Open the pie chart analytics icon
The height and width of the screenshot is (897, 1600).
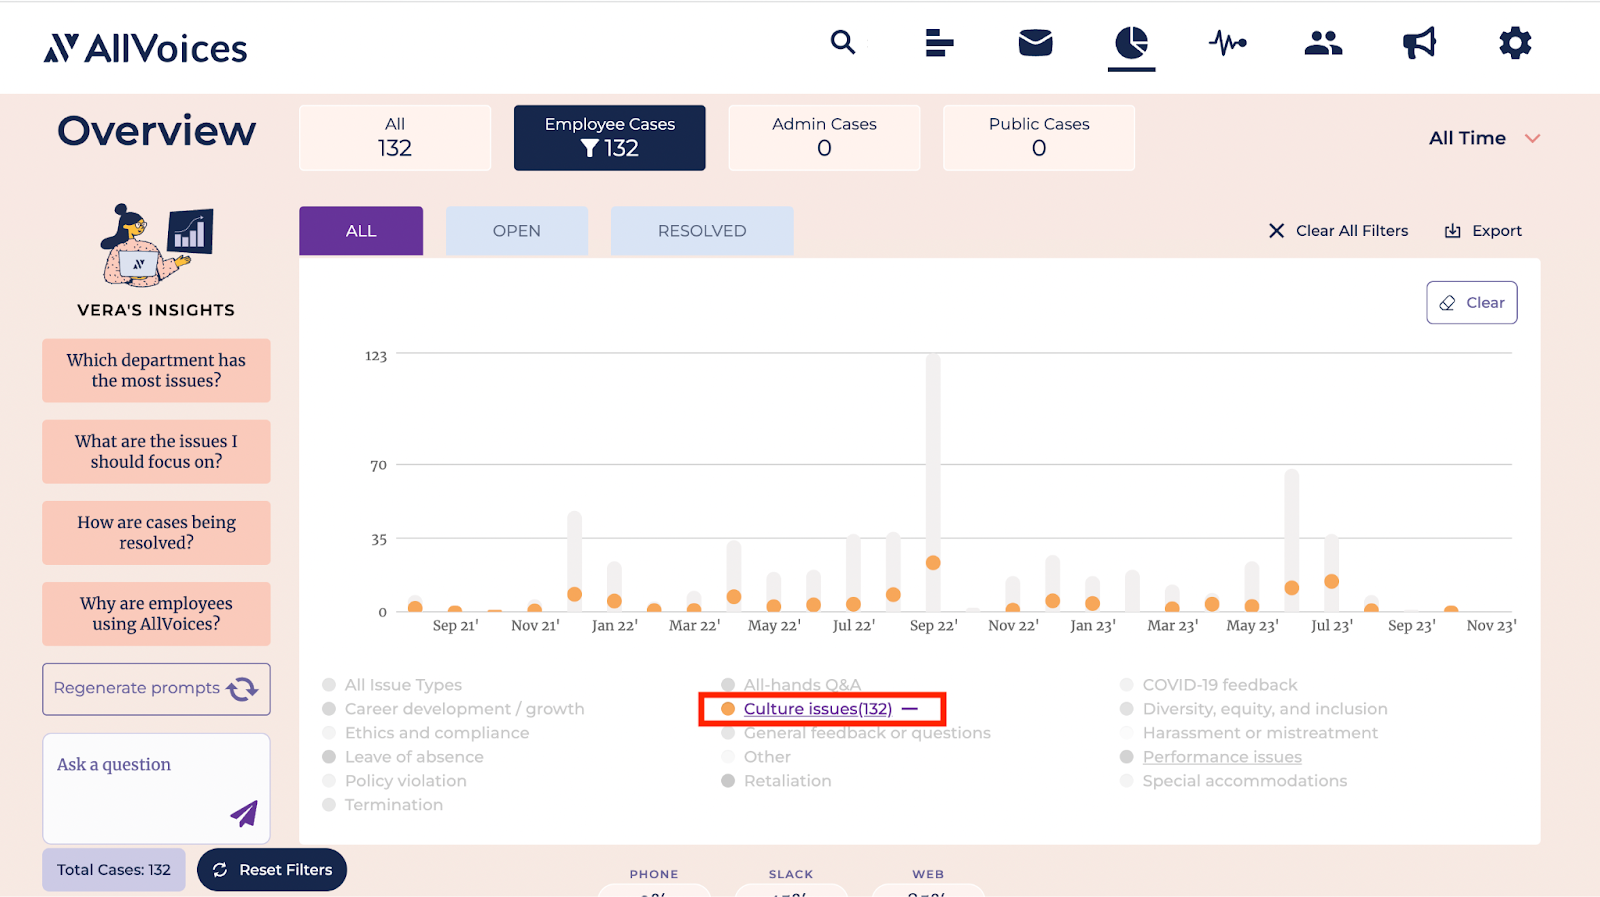[x=1131, y=43]
